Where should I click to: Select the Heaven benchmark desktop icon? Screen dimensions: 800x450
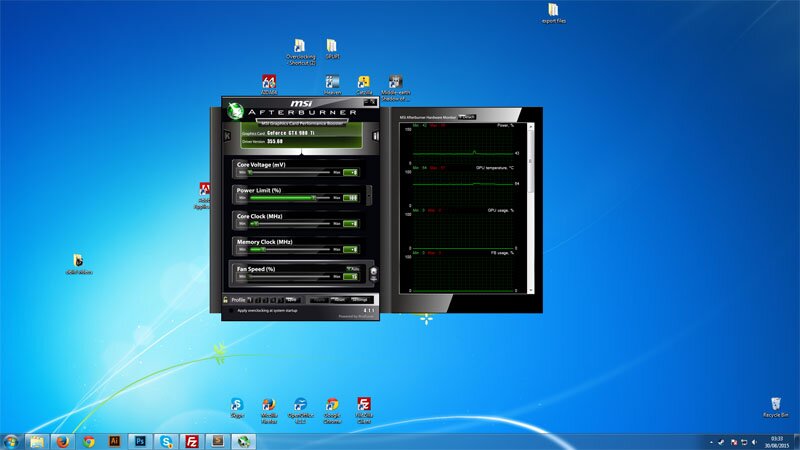(x=332, y=85)
